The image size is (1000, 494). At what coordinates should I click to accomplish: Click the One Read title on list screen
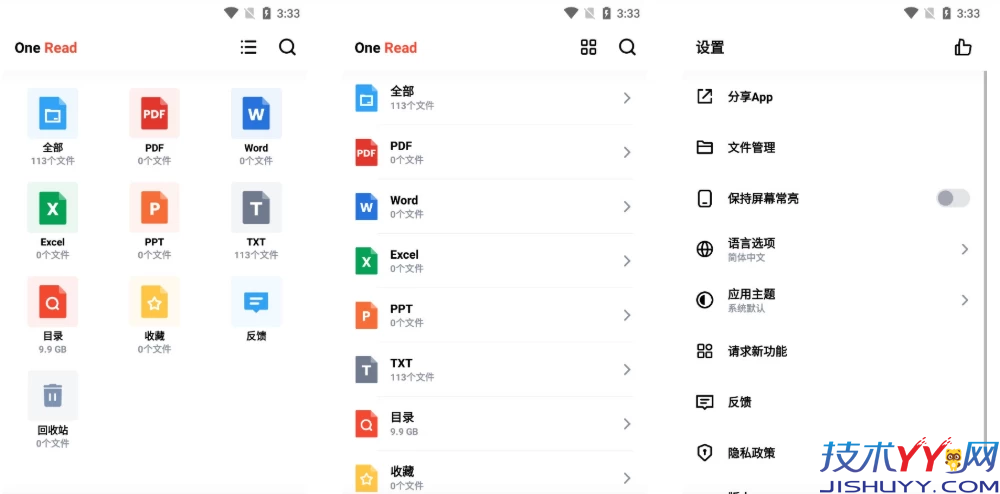(x=386, y=48)
